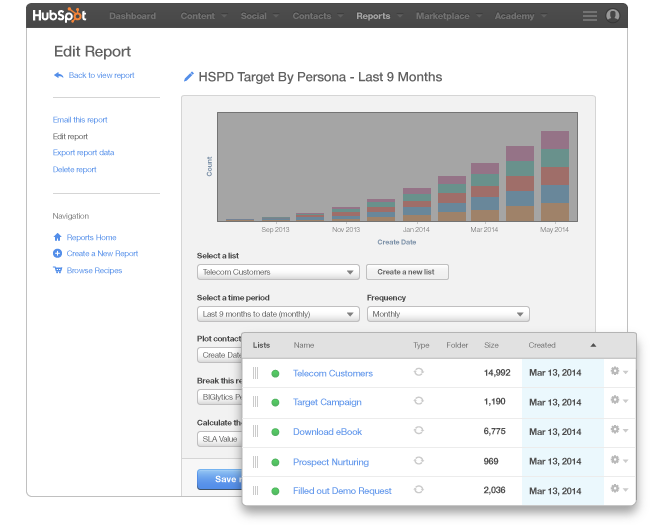
Task: Click the green status dot for Prospect Nurturing
Action: pyautogui.click(x=275, y=462)
